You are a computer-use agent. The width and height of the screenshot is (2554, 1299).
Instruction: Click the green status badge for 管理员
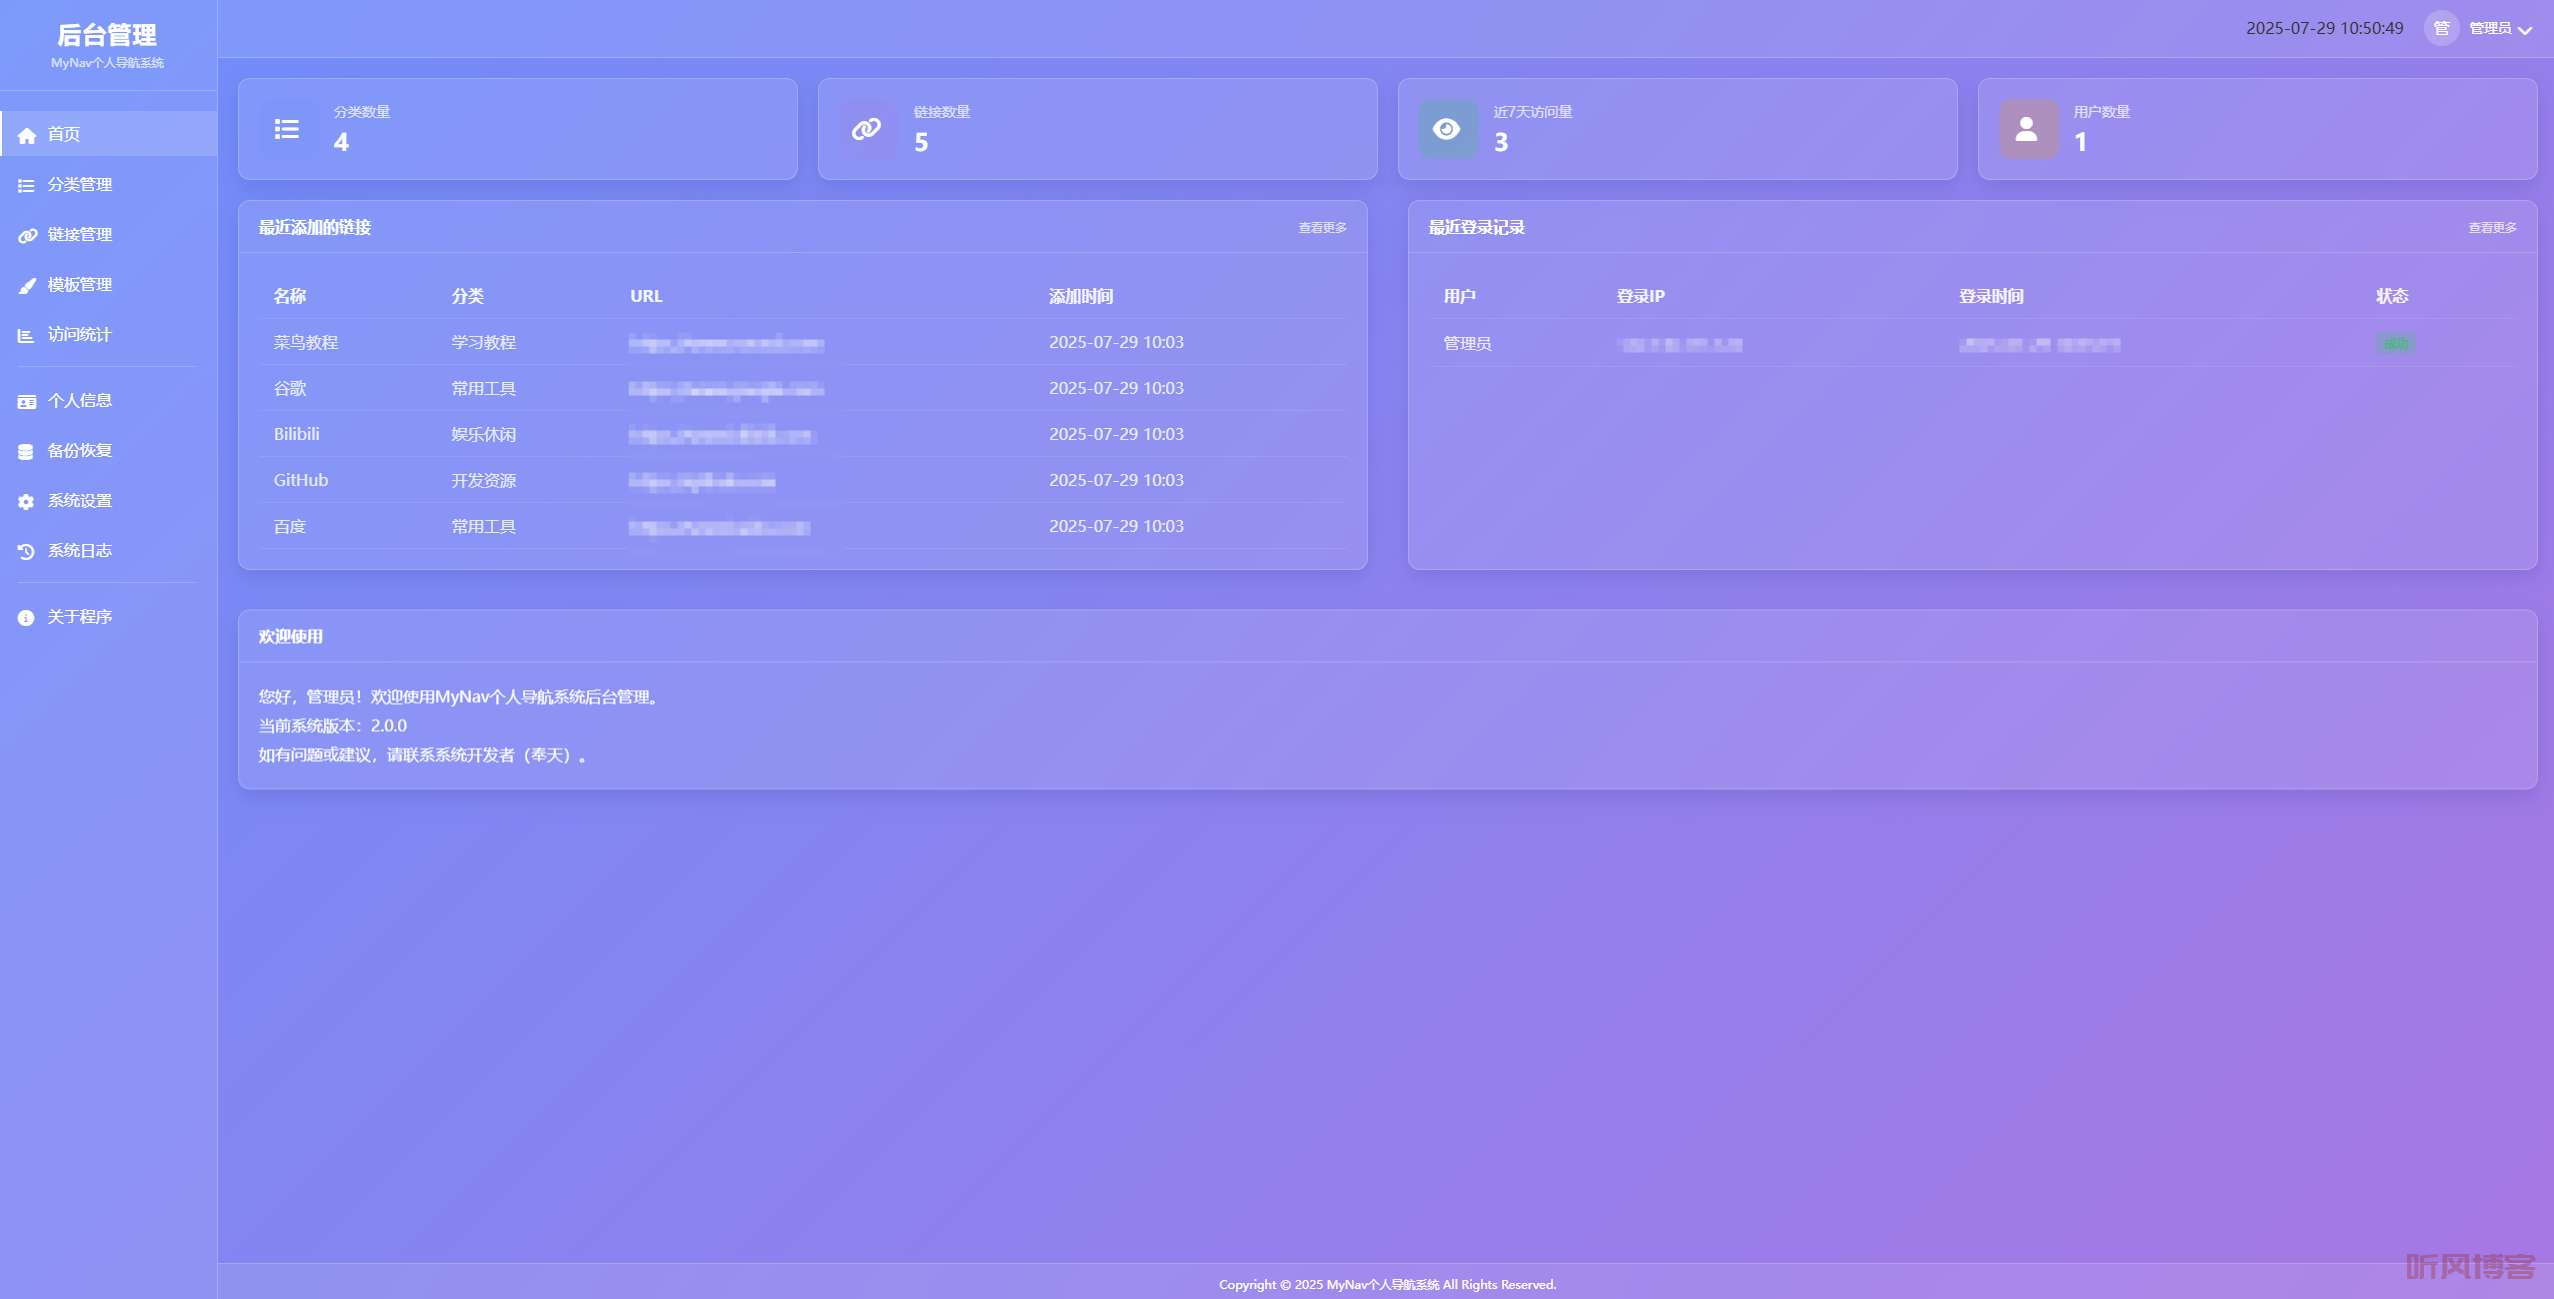tap(2395, 344)
